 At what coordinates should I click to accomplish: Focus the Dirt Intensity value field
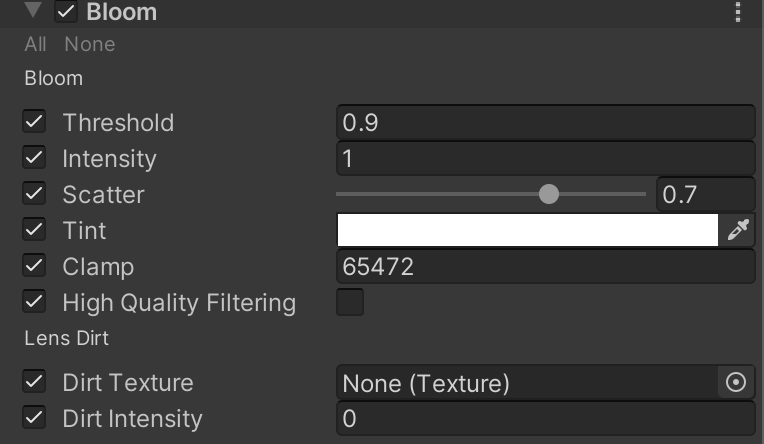coord(546,418)
